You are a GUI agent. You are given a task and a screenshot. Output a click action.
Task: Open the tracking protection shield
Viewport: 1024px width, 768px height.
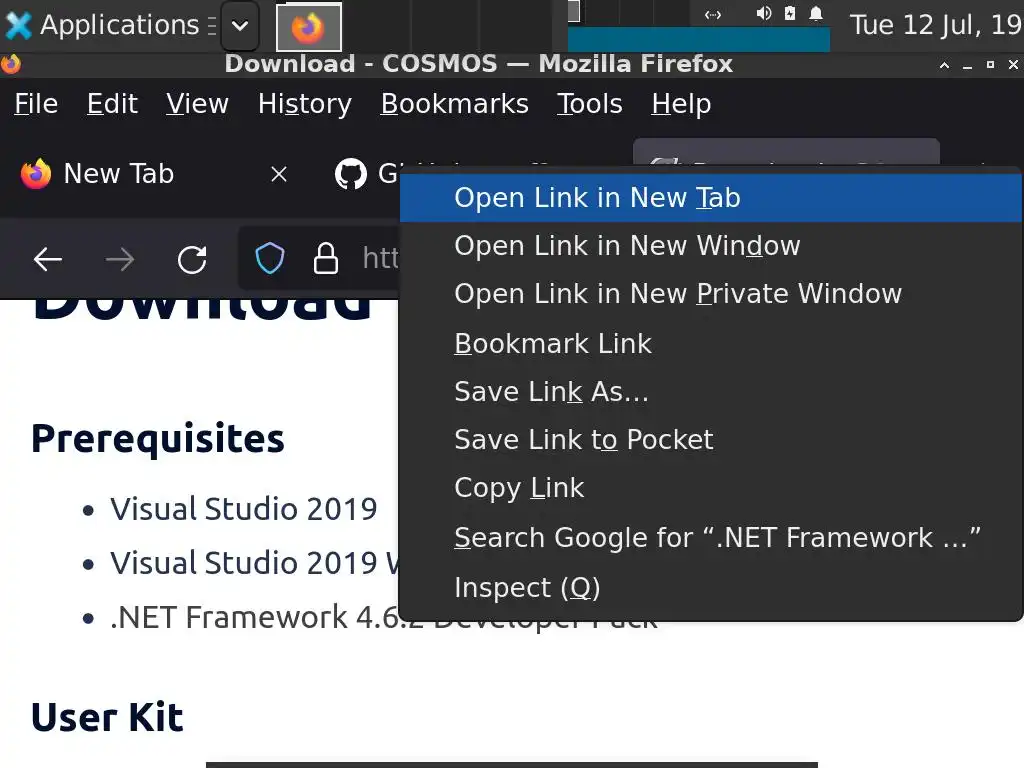[270, 260]
